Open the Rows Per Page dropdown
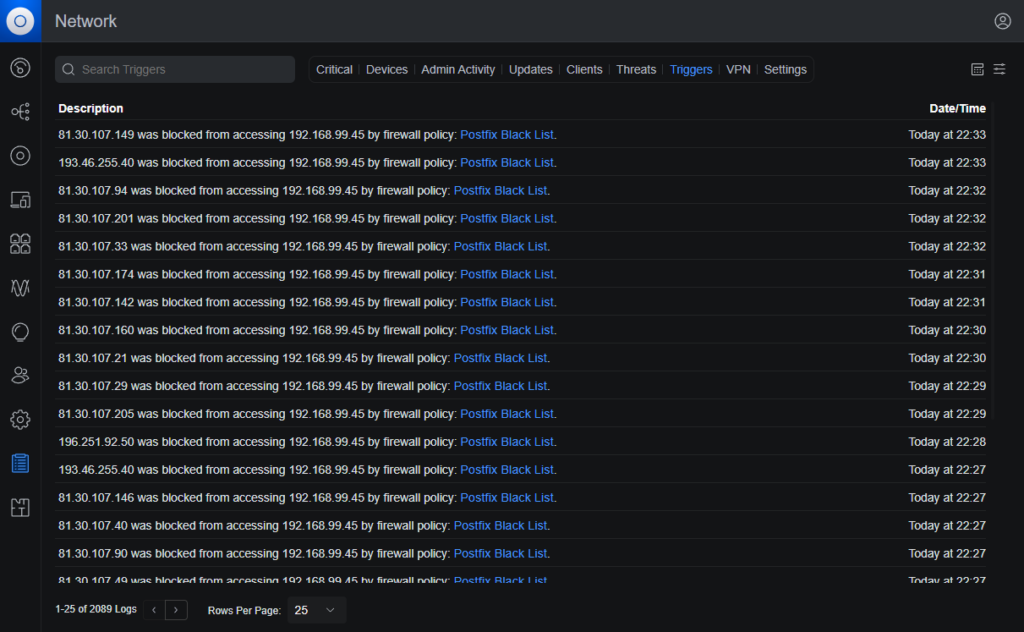1024x632 pixels. click(316, 610)
